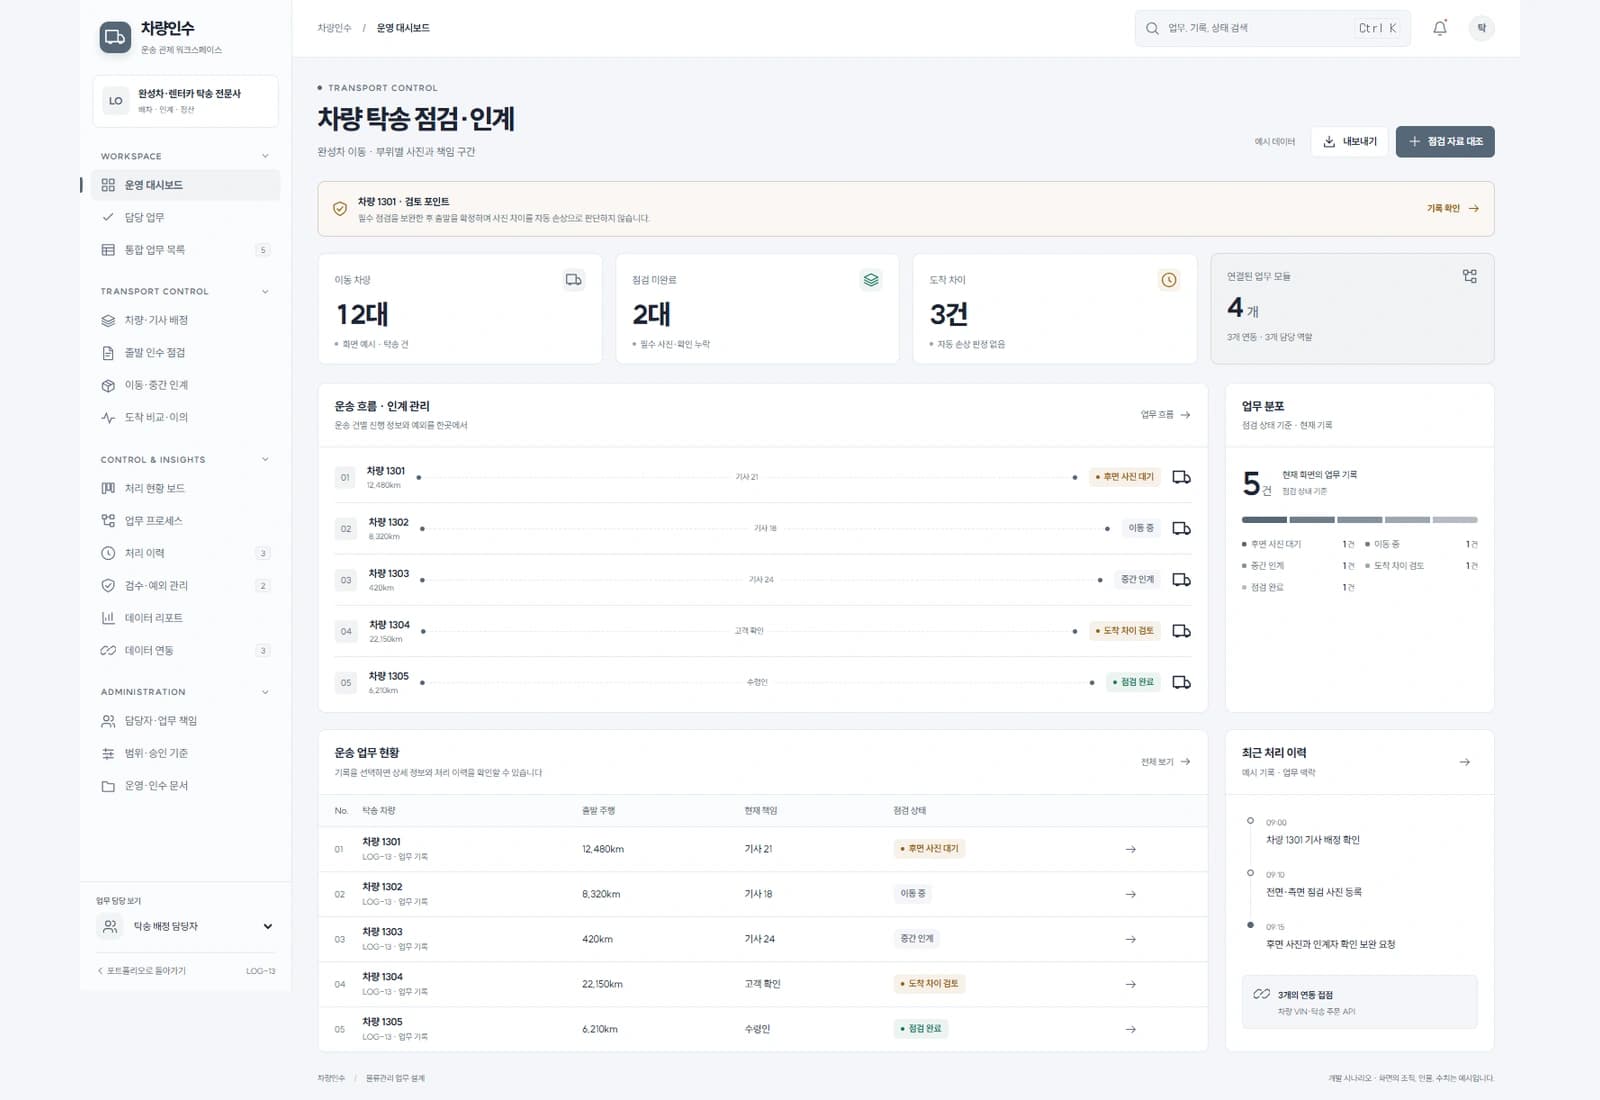Open row arrow for 차량 1303 in table
Viewport: 1600px width, 1100px height.
(x=1130, y=939)
